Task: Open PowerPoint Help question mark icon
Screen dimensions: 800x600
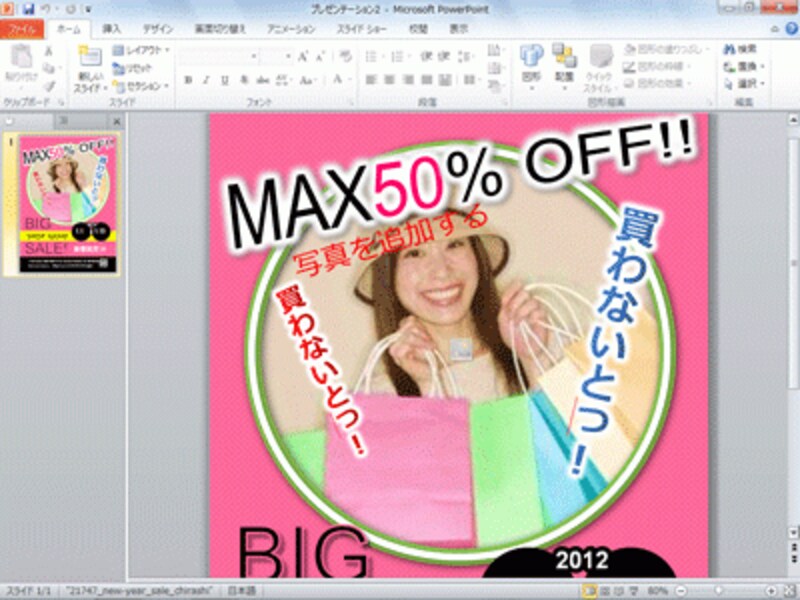Action: [x=791, y=30]
